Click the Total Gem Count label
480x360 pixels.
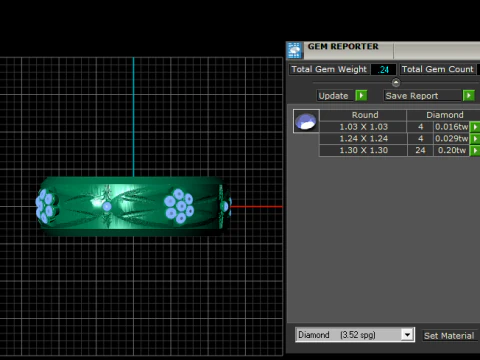click(x=437, y=69)
